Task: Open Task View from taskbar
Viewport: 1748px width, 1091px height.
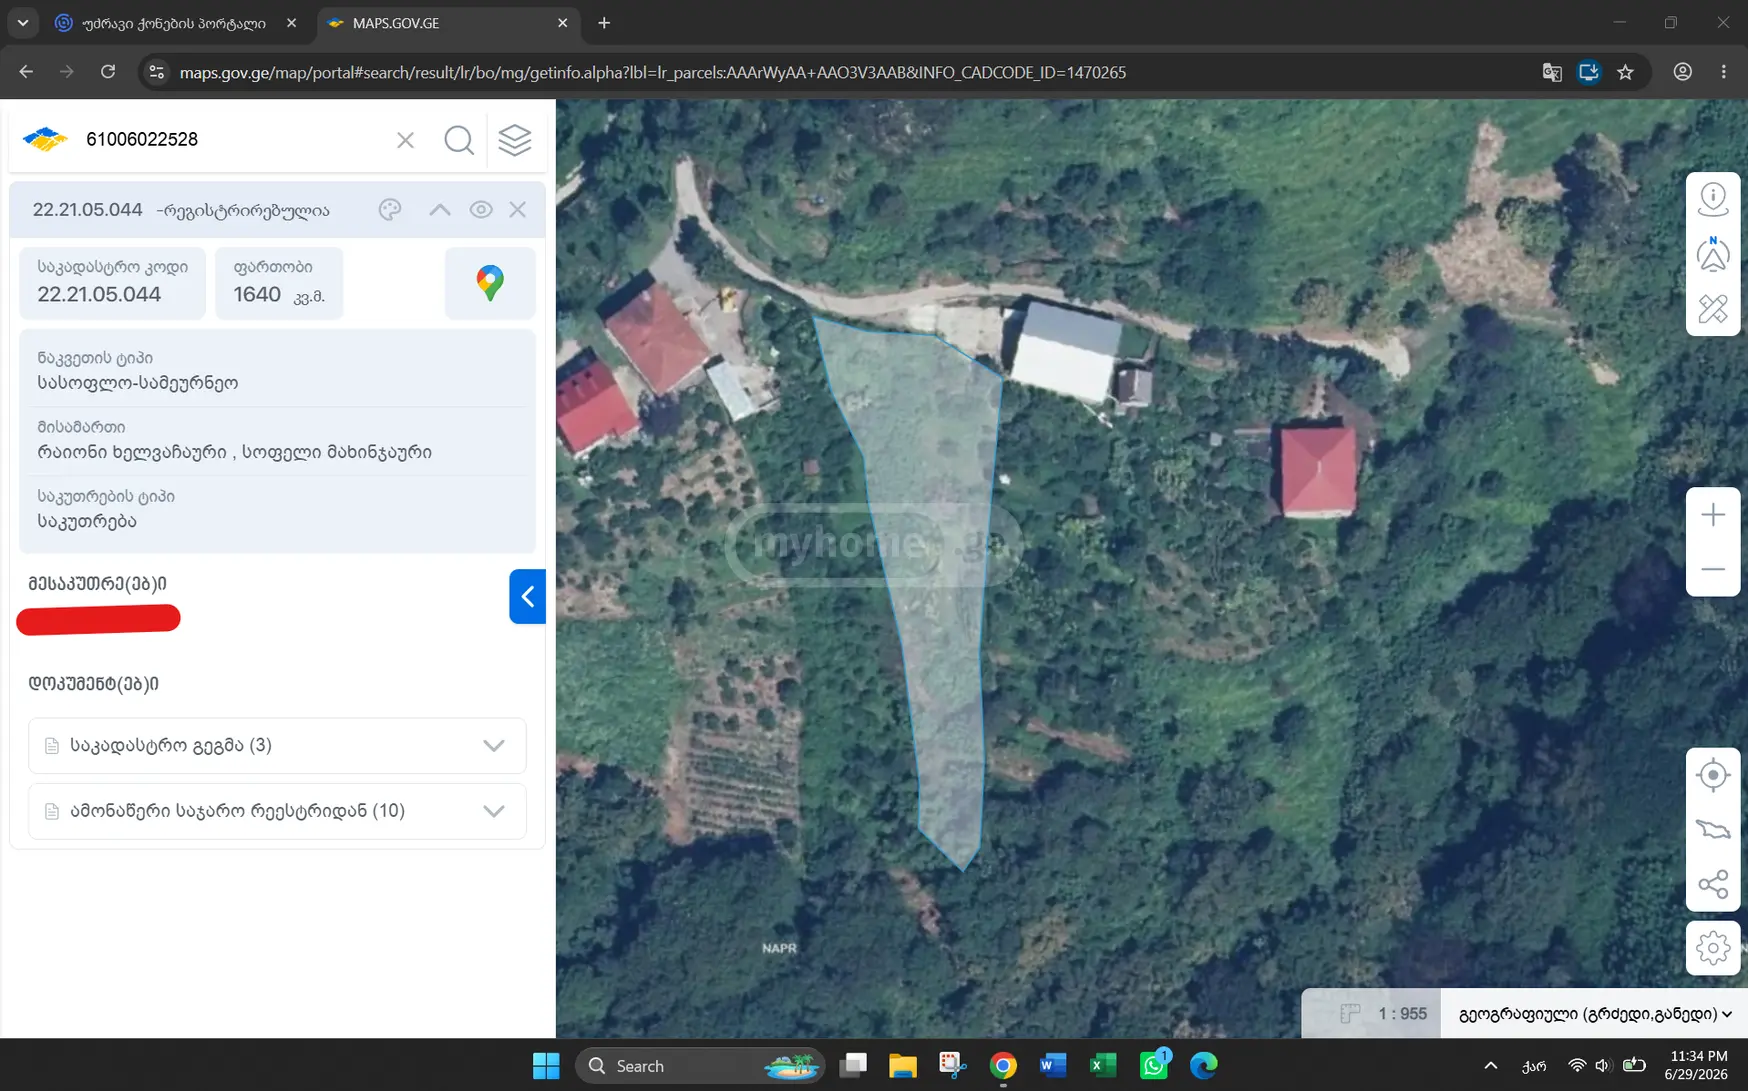Action: click(x=853, y=1066)
